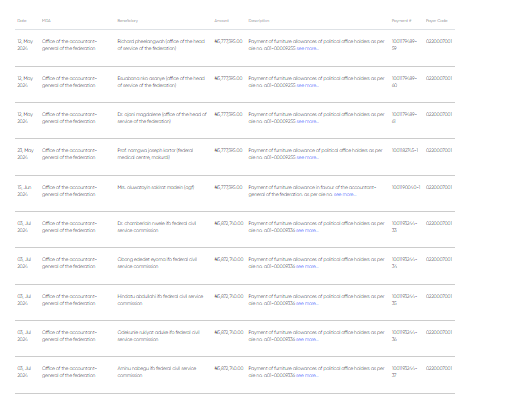Click the Date column header
The width and height of the screenshot is (518, 413).
point(22,21)
